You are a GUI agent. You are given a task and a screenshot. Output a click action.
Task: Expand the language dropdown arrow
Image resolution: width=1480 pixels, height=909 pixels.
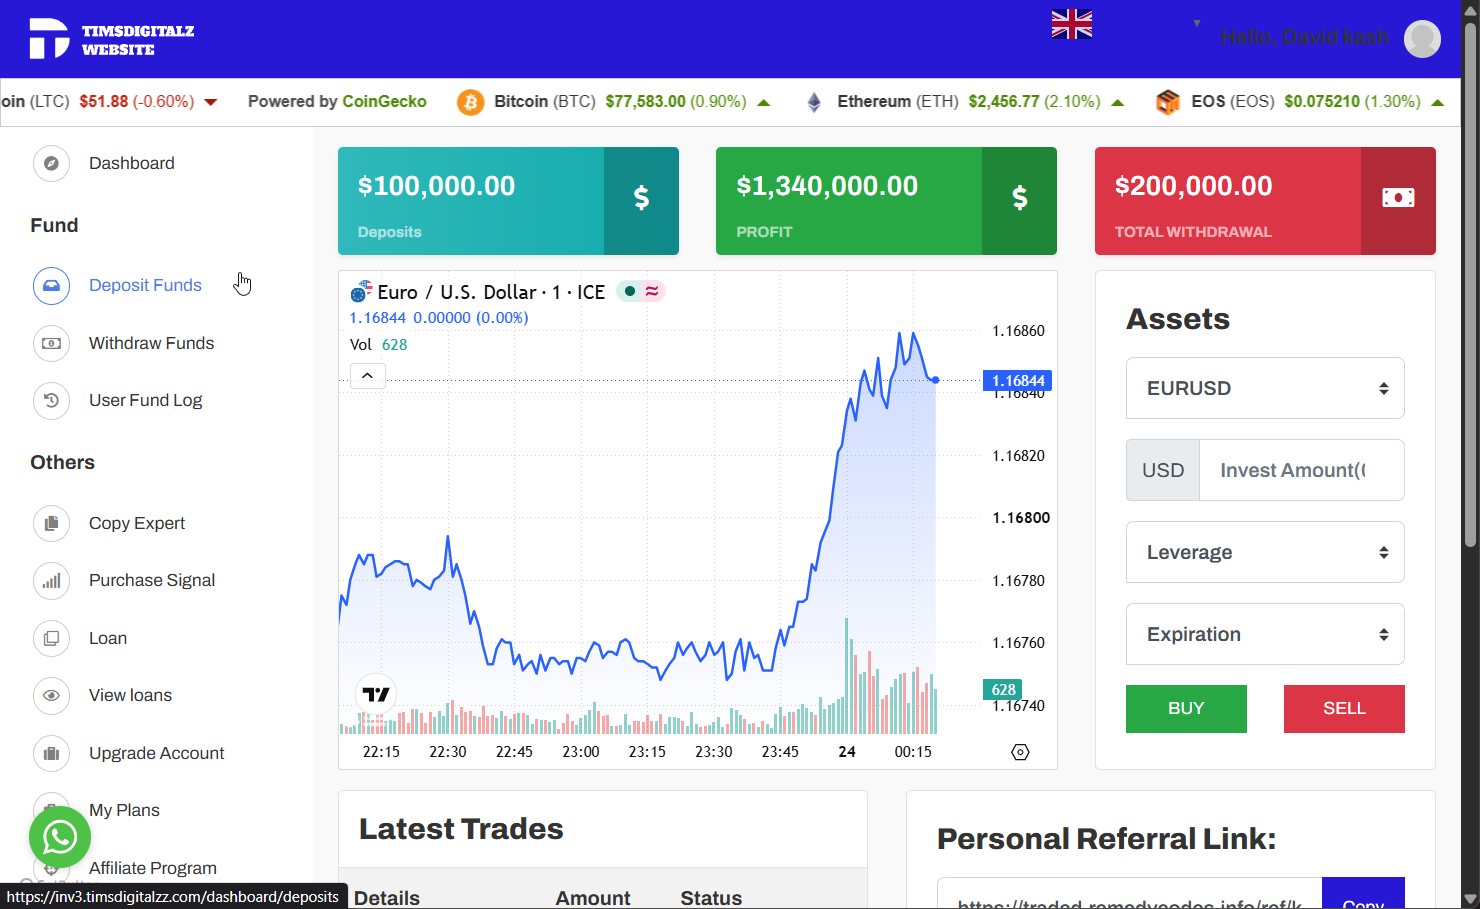tap(1196, 23)
